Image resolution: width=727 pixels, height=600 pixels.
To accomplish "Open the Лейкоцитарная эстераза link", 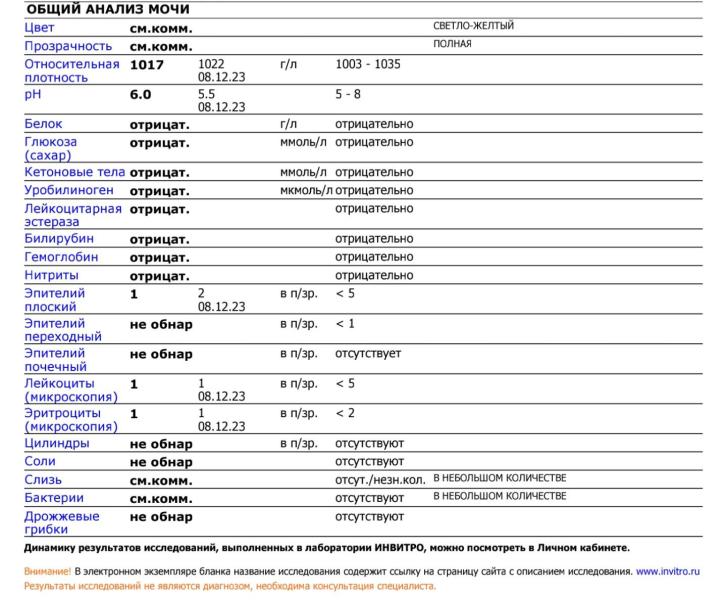I will (73, 215).
